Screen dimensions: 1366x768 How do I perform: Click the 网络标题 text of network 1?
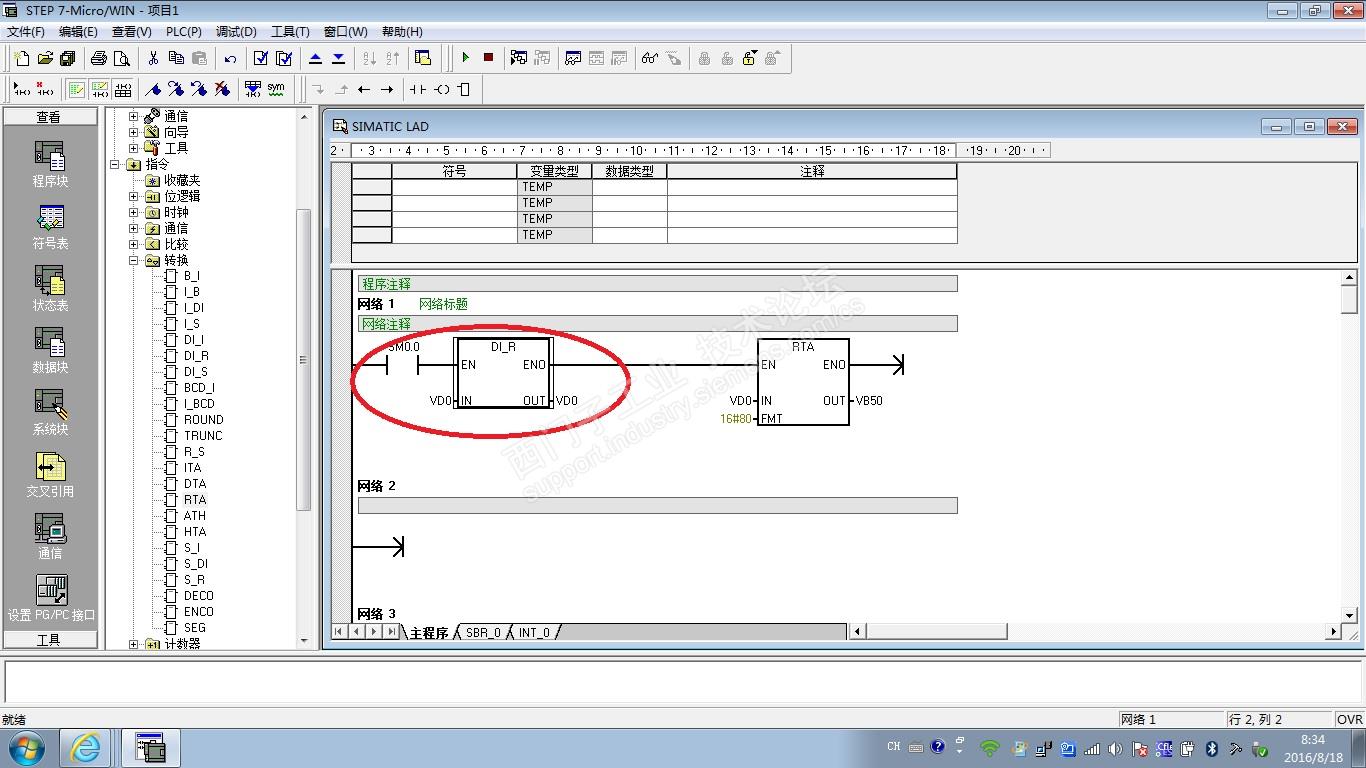(x=443, y=304)
